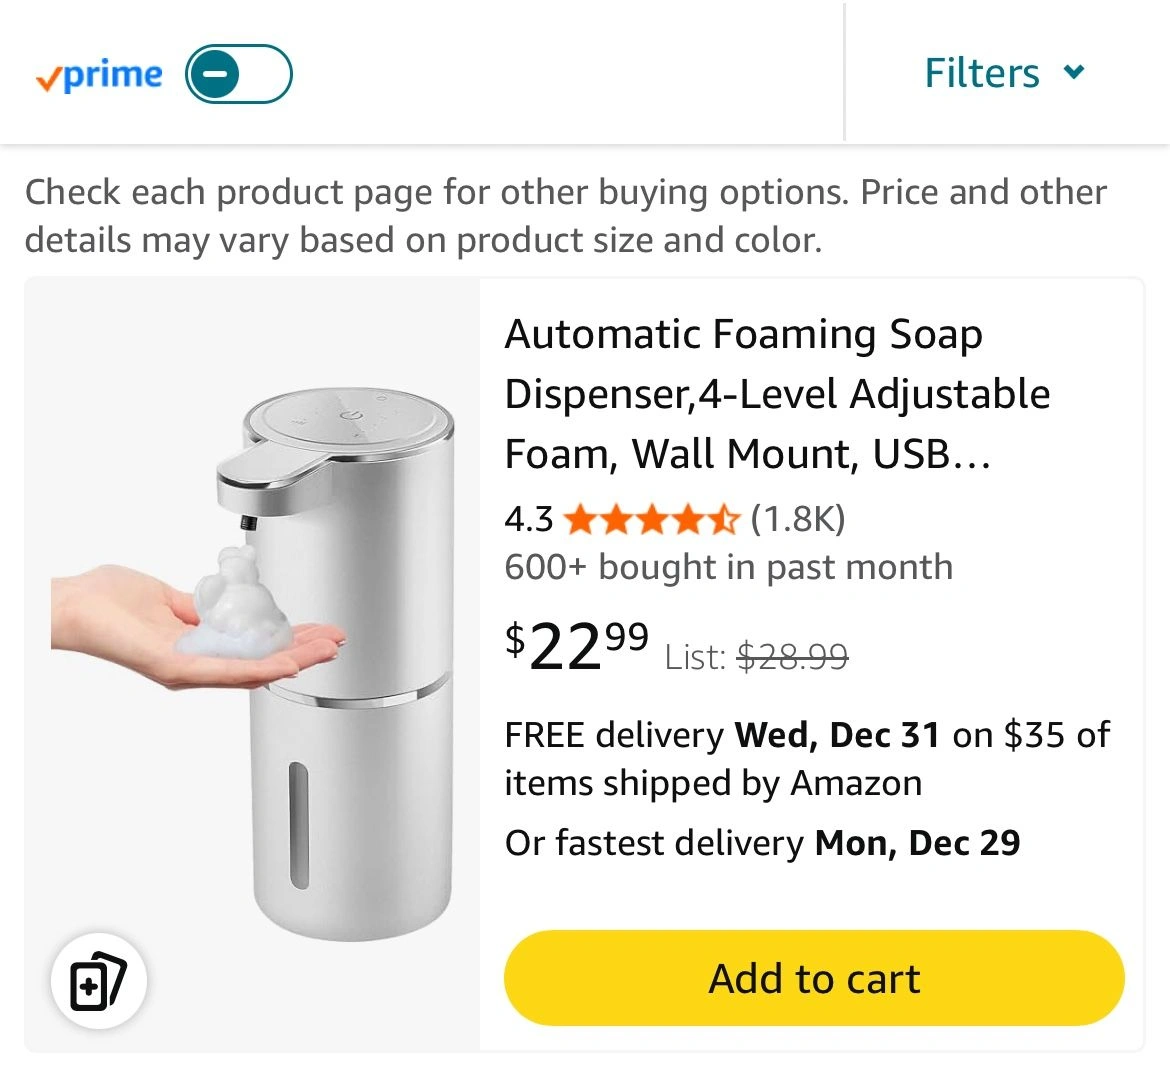Viewport: 1170px width, 1077px height.
Task: Click the buying options notice text
Action: (x=565, y=216)
